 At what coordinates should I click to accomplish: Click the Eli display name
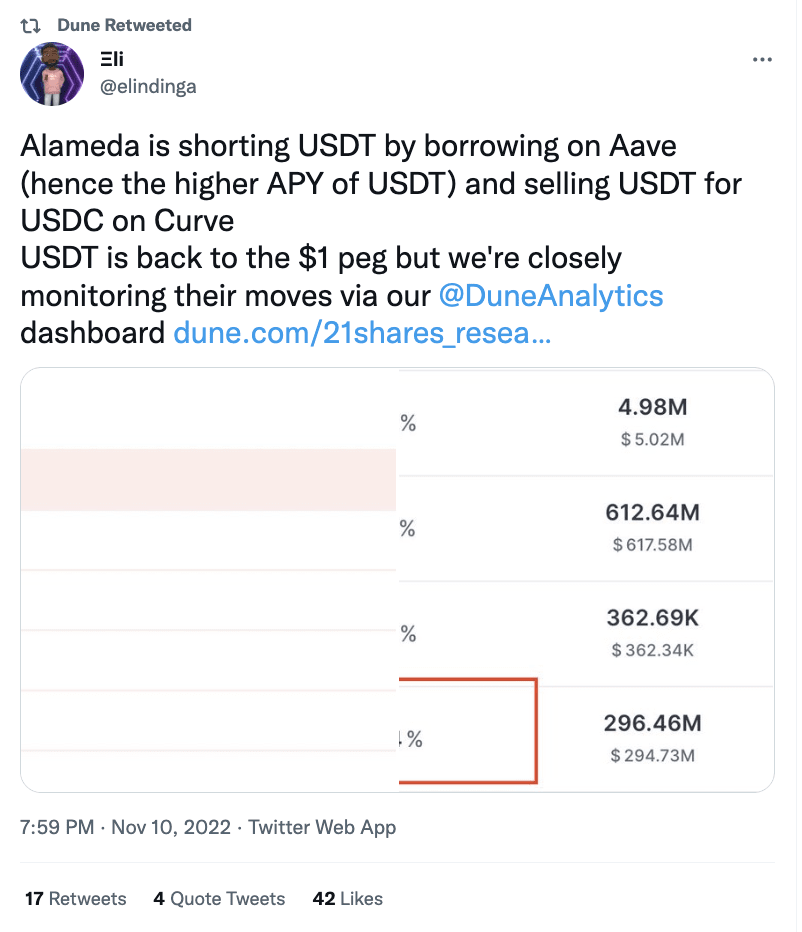click(113, 58)
